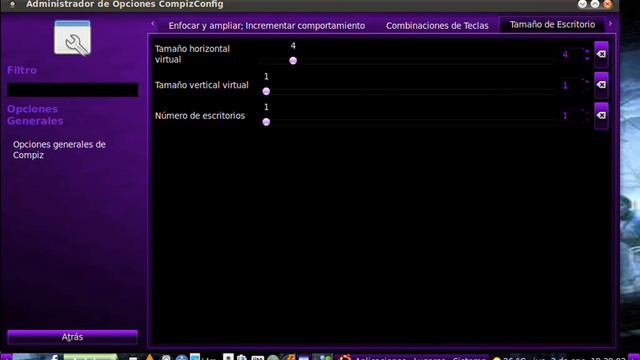Viewport: 640px width, 360px height.
Task: Go back with the Atrás button
Action: click(72, 337)
